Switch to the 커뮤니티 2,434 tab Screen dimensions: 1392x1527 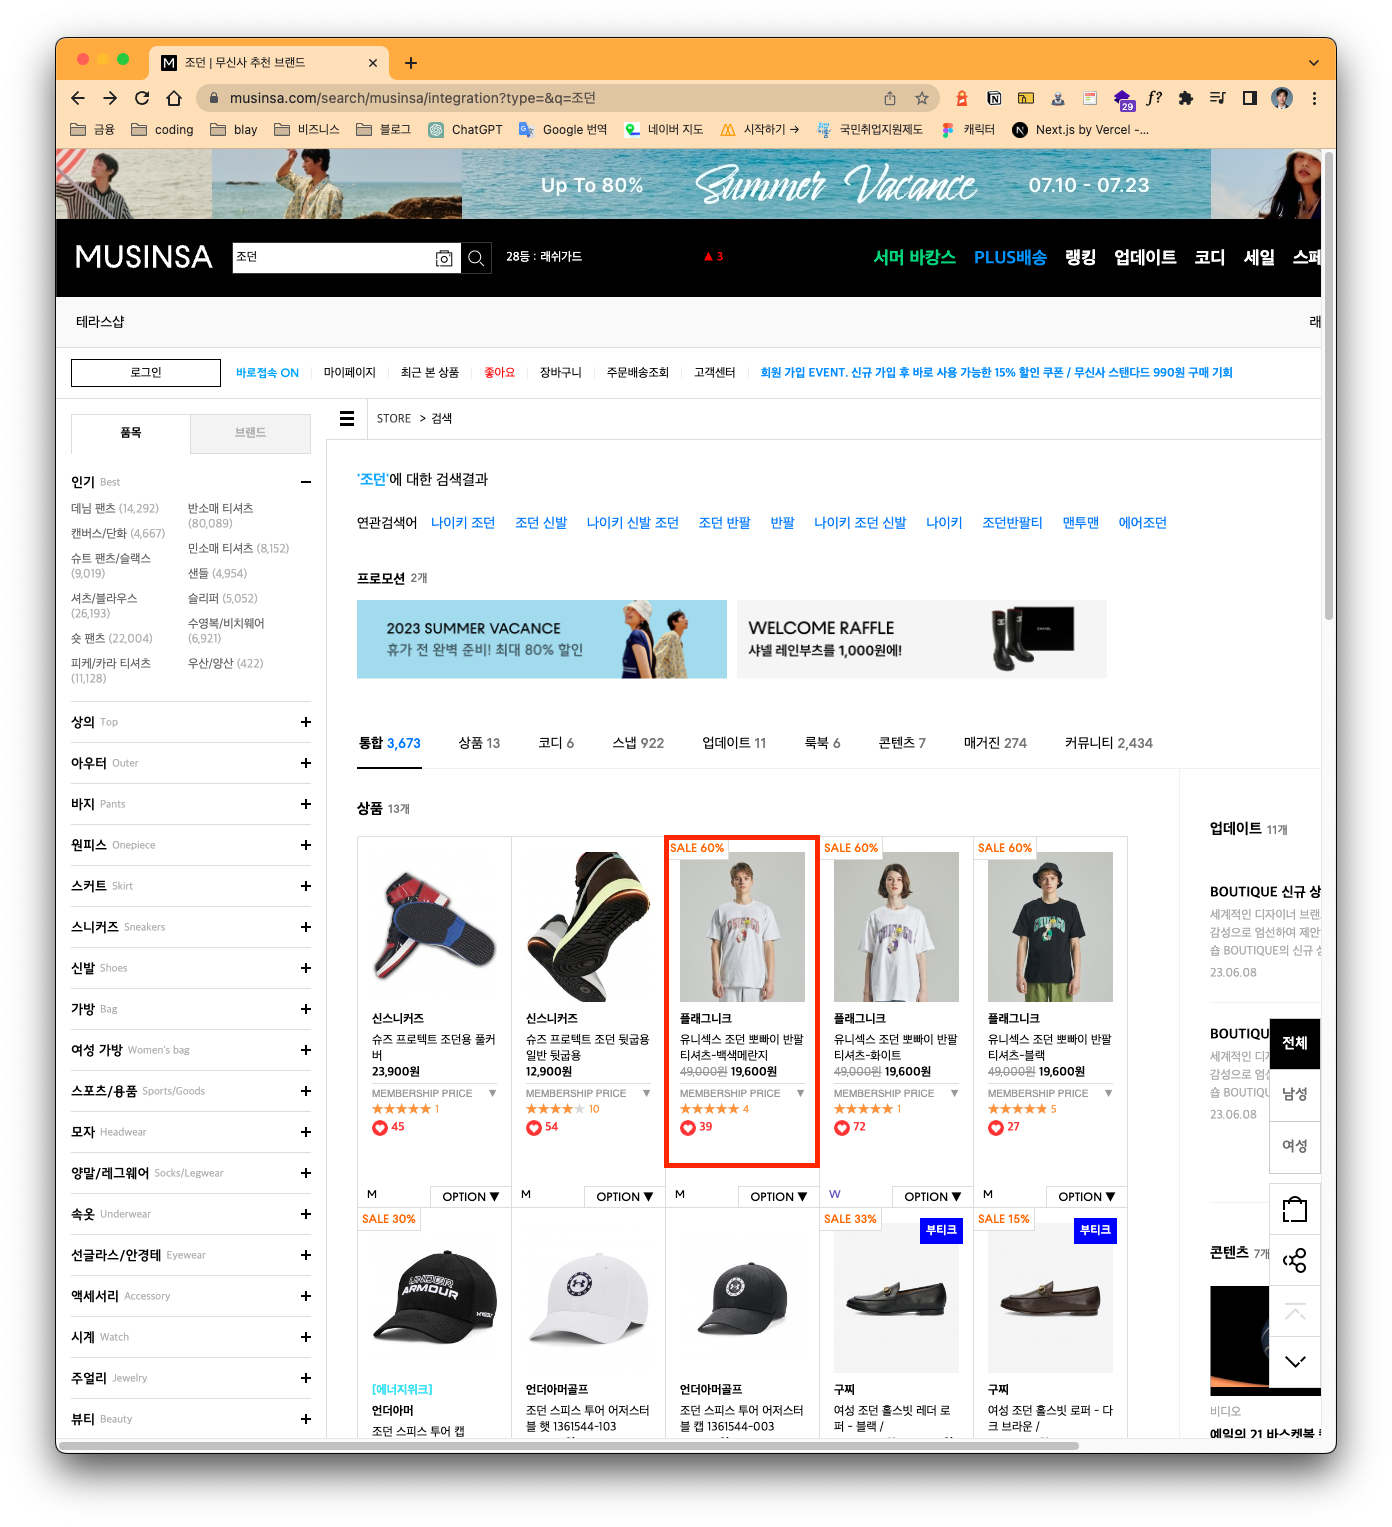pos(1108,743)
